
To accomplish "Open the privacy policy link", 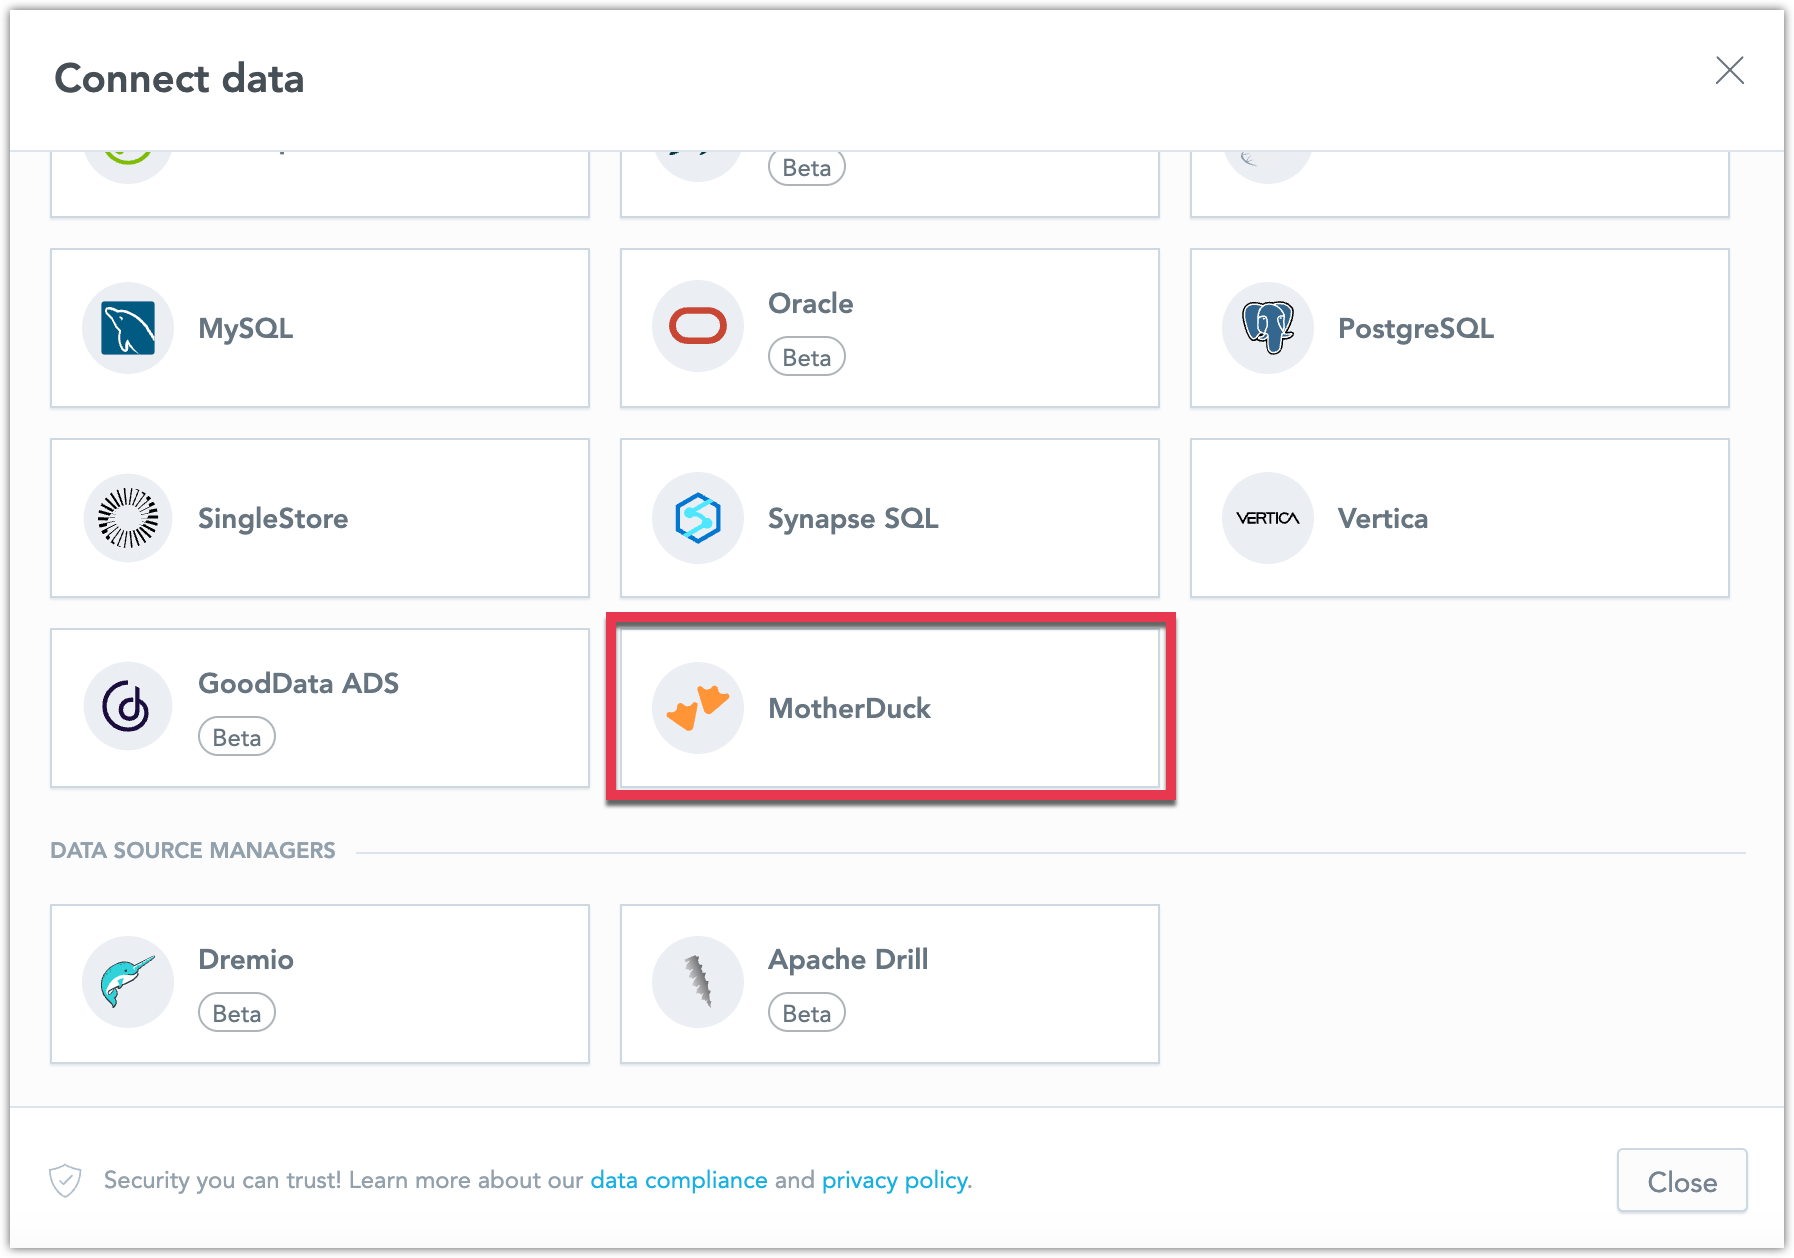I will [894, 1180].
